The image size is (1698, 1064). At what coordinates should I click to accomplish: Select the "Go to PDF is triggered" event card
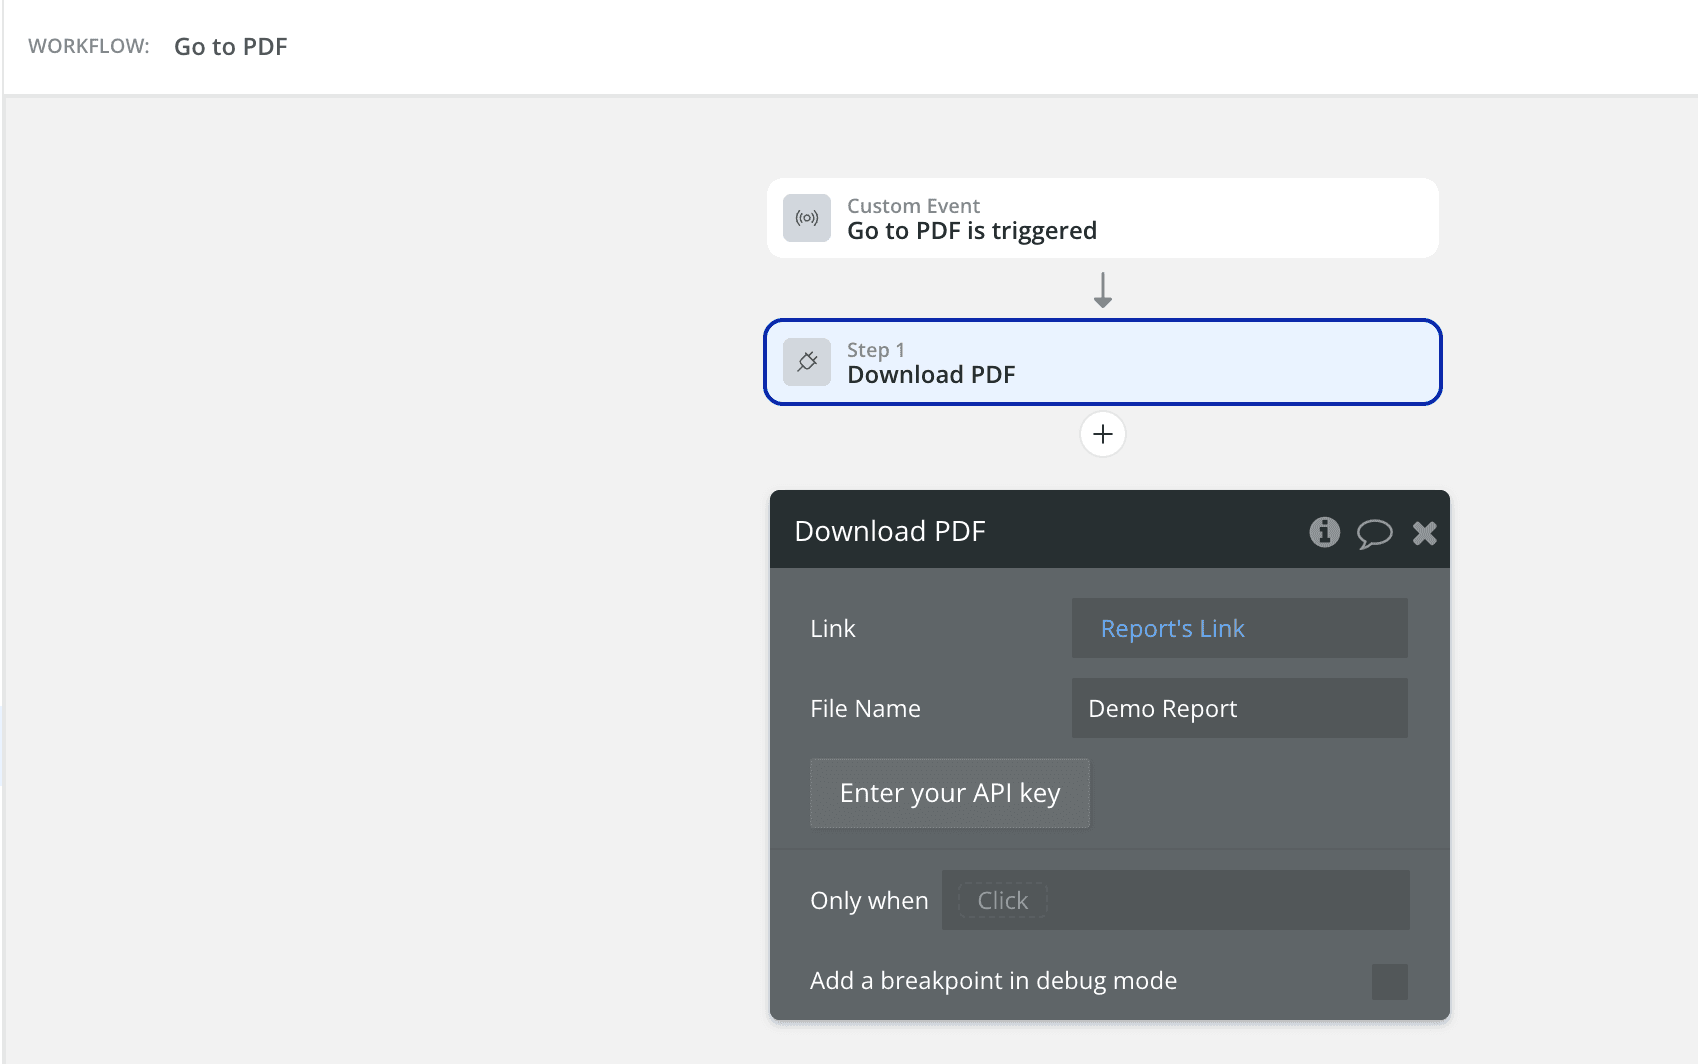pyautogui.click(x=1102, y=218)
